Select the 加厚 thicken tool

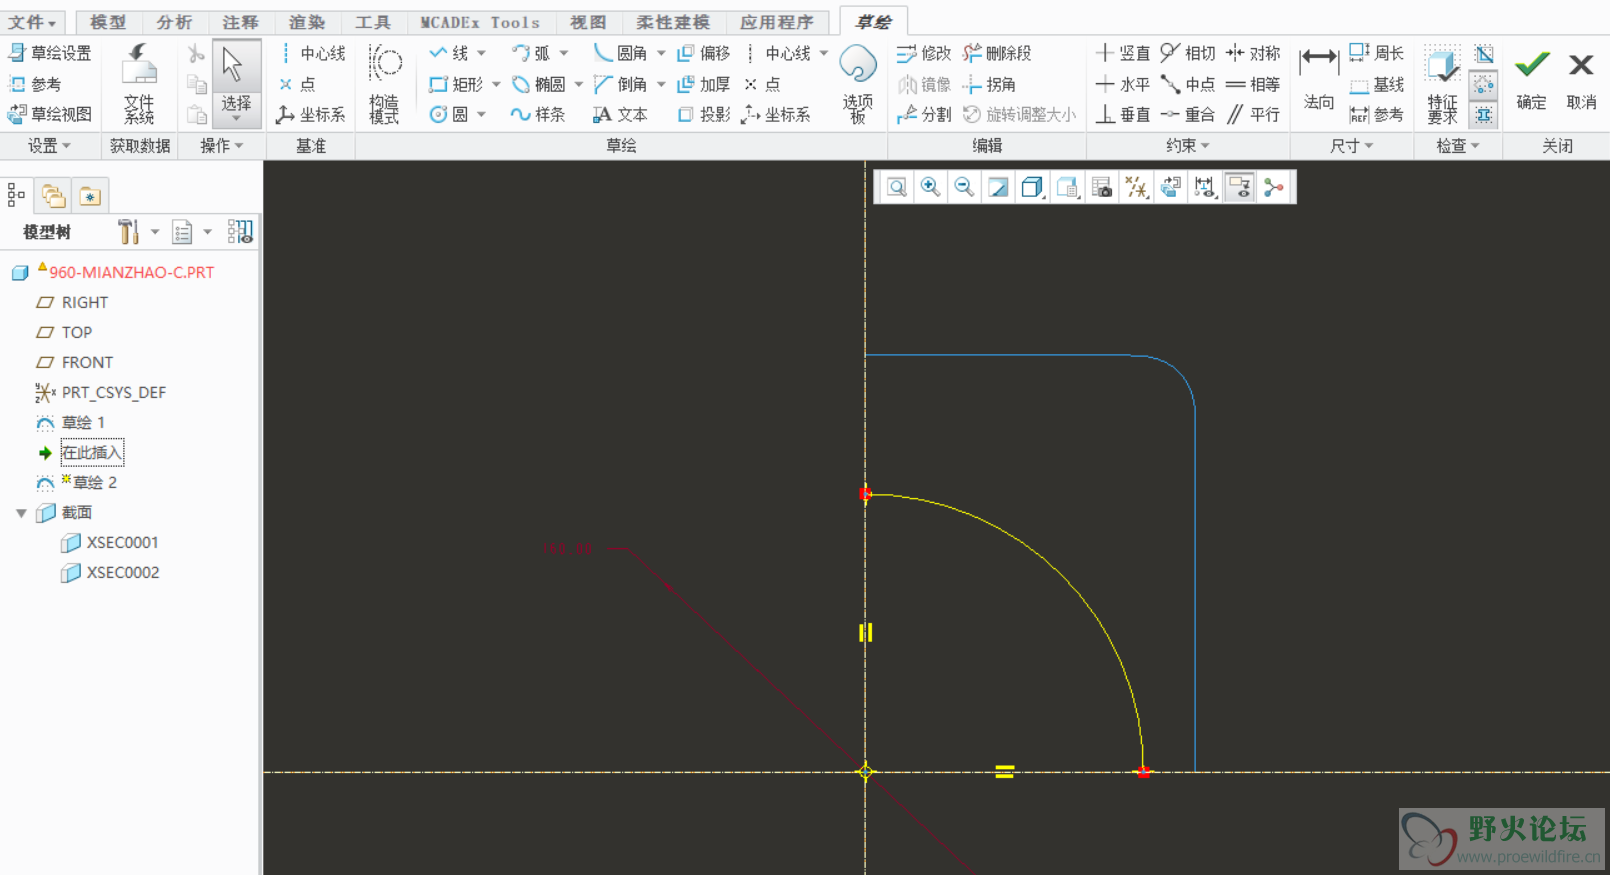coord(704,84)
